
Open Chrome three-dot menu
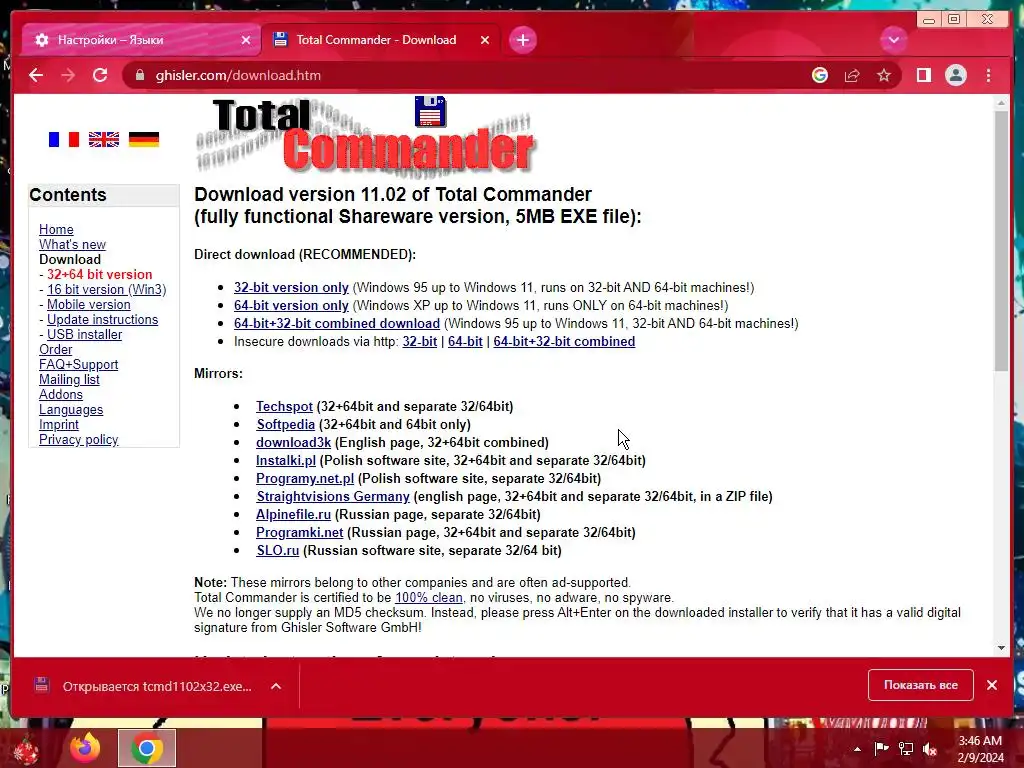click(x=988, y=75)
